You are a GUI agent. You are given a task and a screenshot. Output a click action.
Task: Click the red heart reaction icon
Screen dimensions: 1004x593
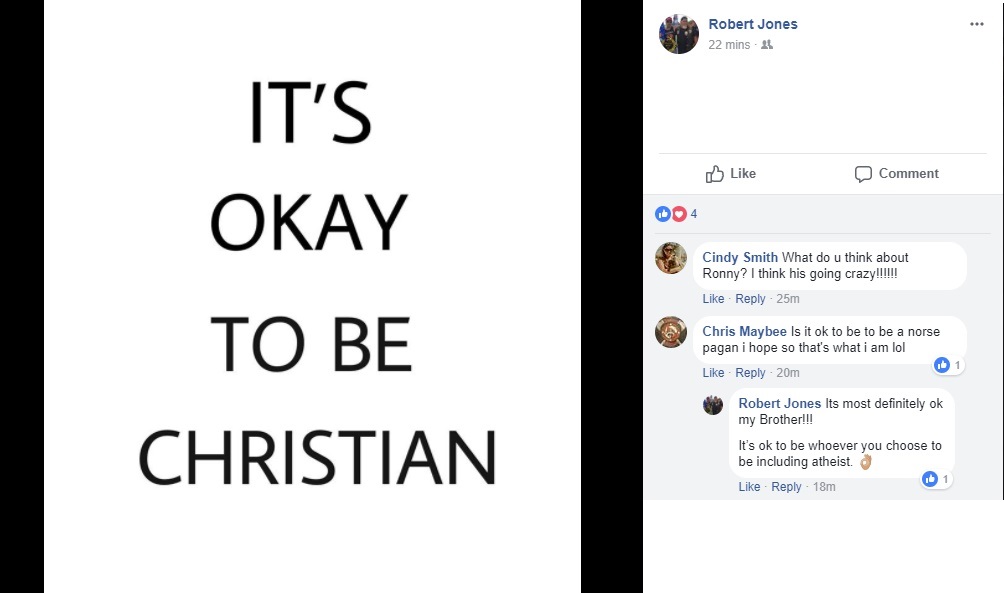(678, 214)
